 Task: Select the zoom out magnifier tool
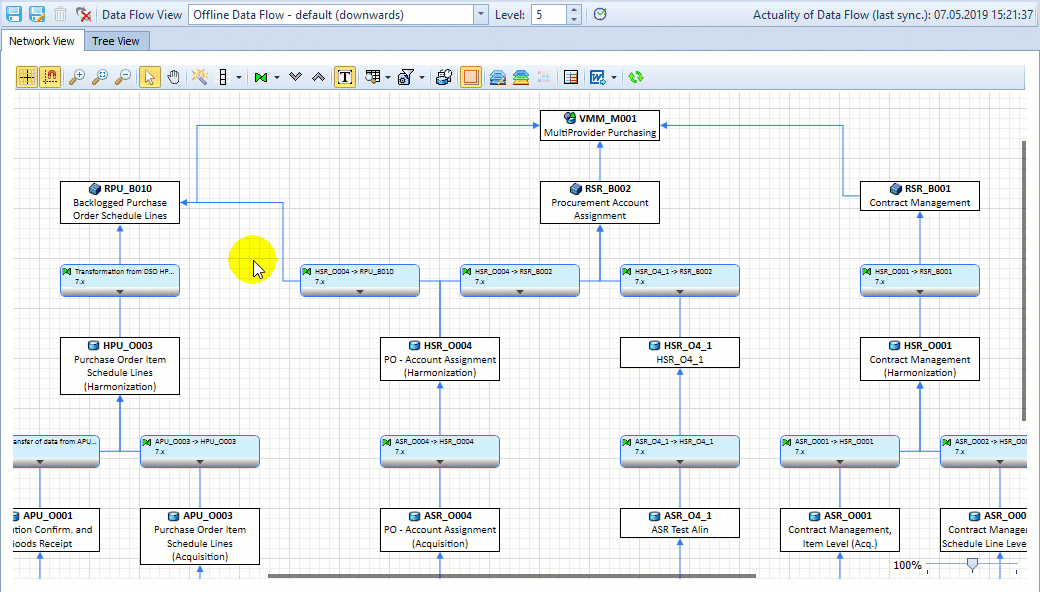tap(122, 76)
